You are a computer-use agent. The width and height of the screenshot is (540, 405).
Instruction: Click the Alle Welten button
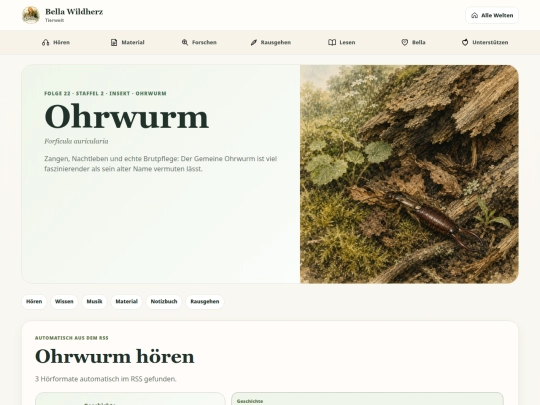pyautogui.click(x=492, y=15)
